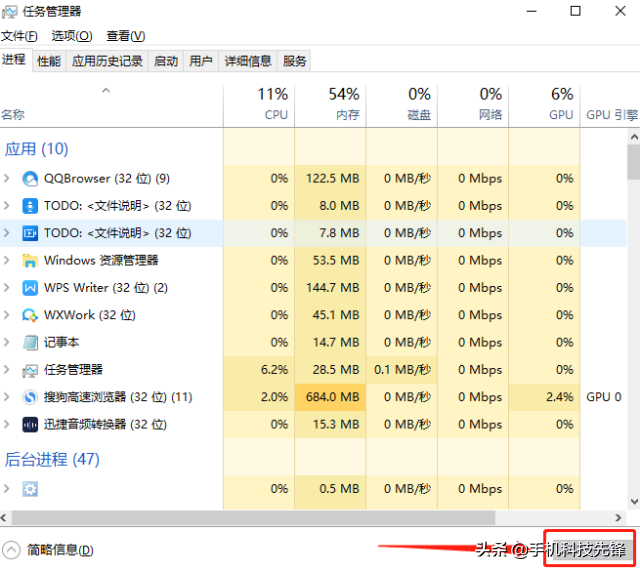Click the horizontal scrollbar left arrow

4,518
